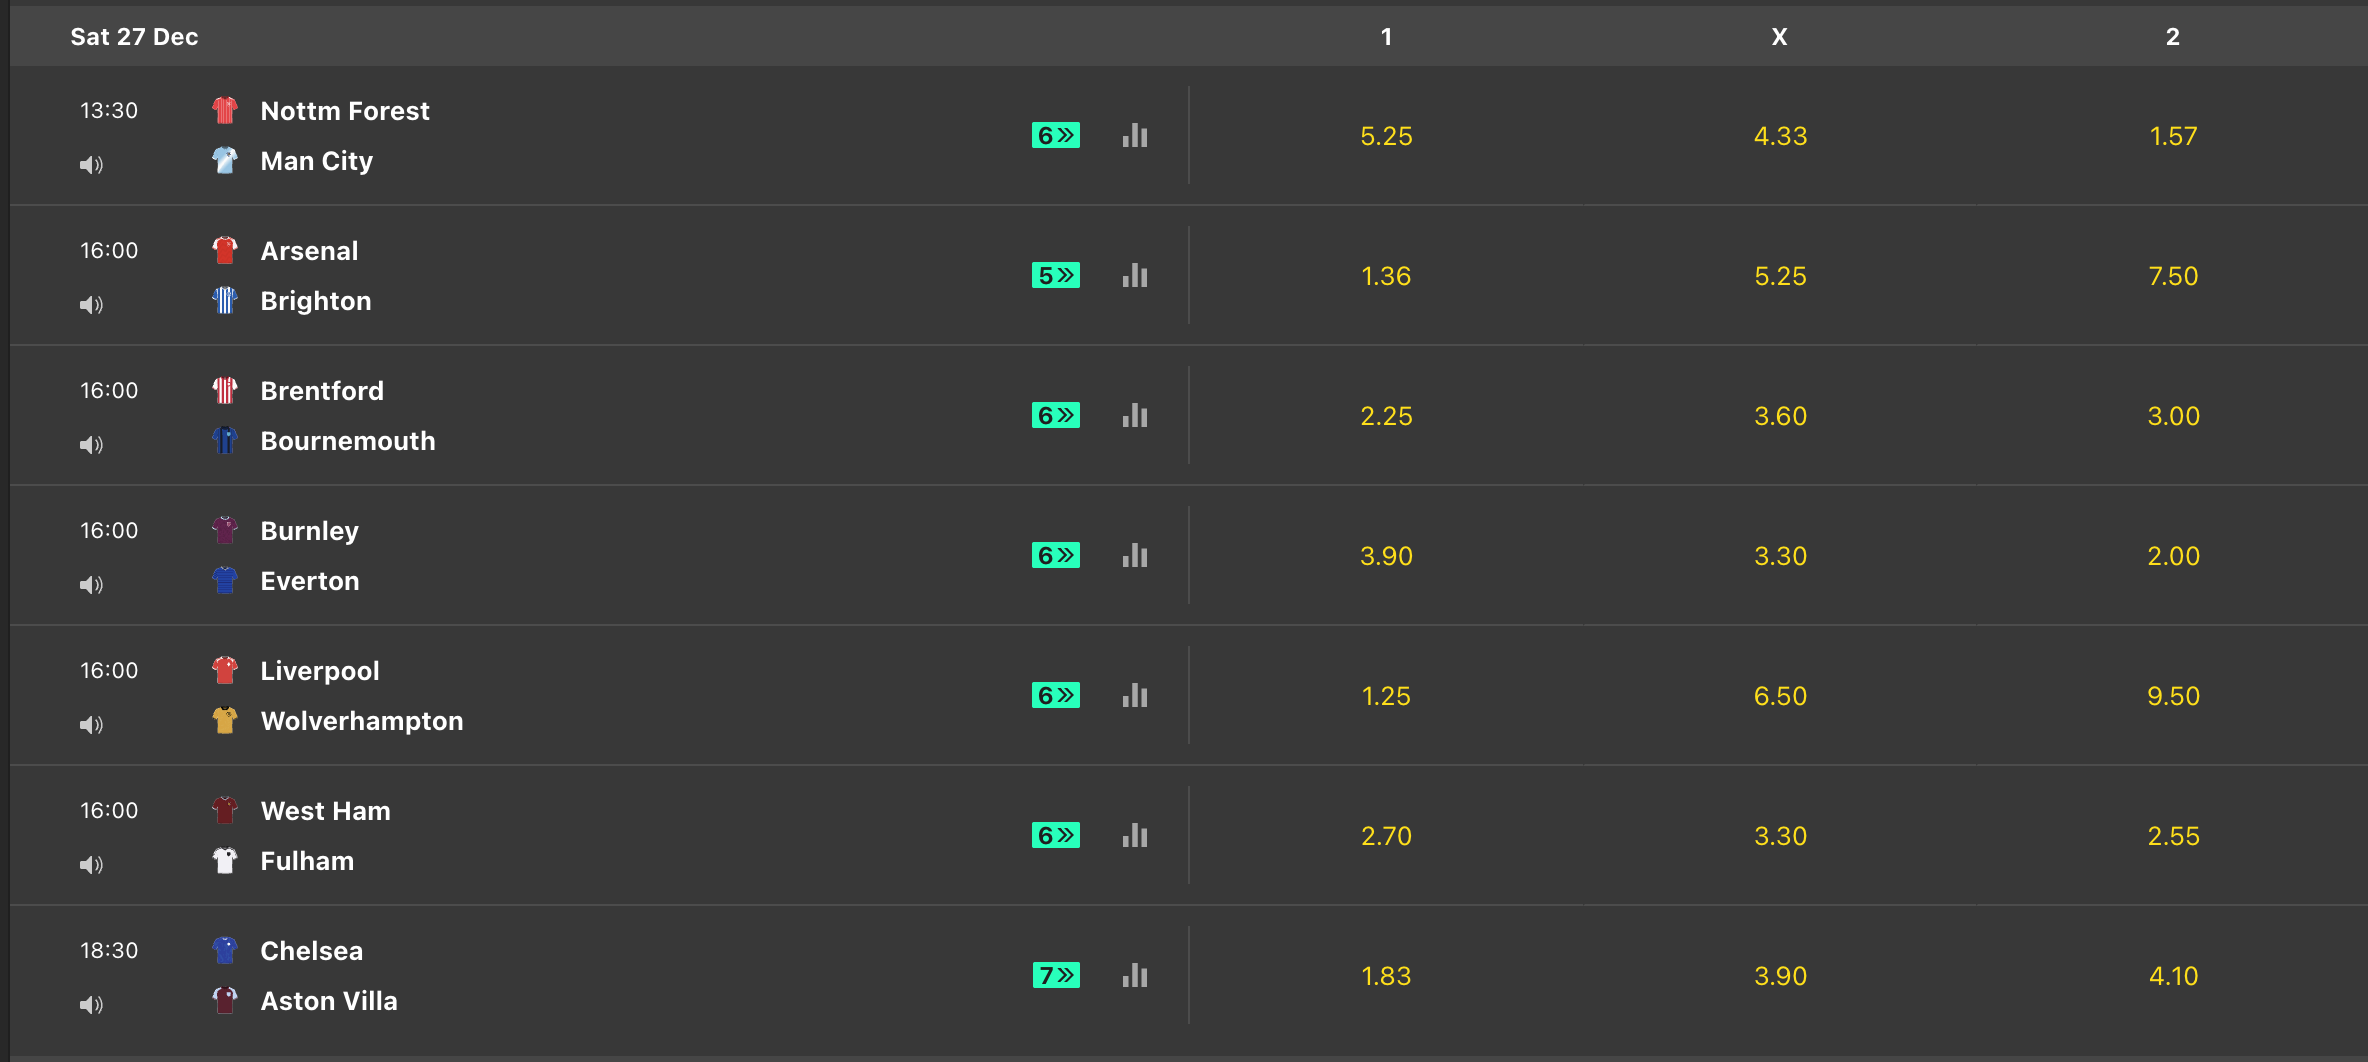Click sound icon for Burnley v Everton
This screenshot has width=2368, height=1062.
coord(91,585)
